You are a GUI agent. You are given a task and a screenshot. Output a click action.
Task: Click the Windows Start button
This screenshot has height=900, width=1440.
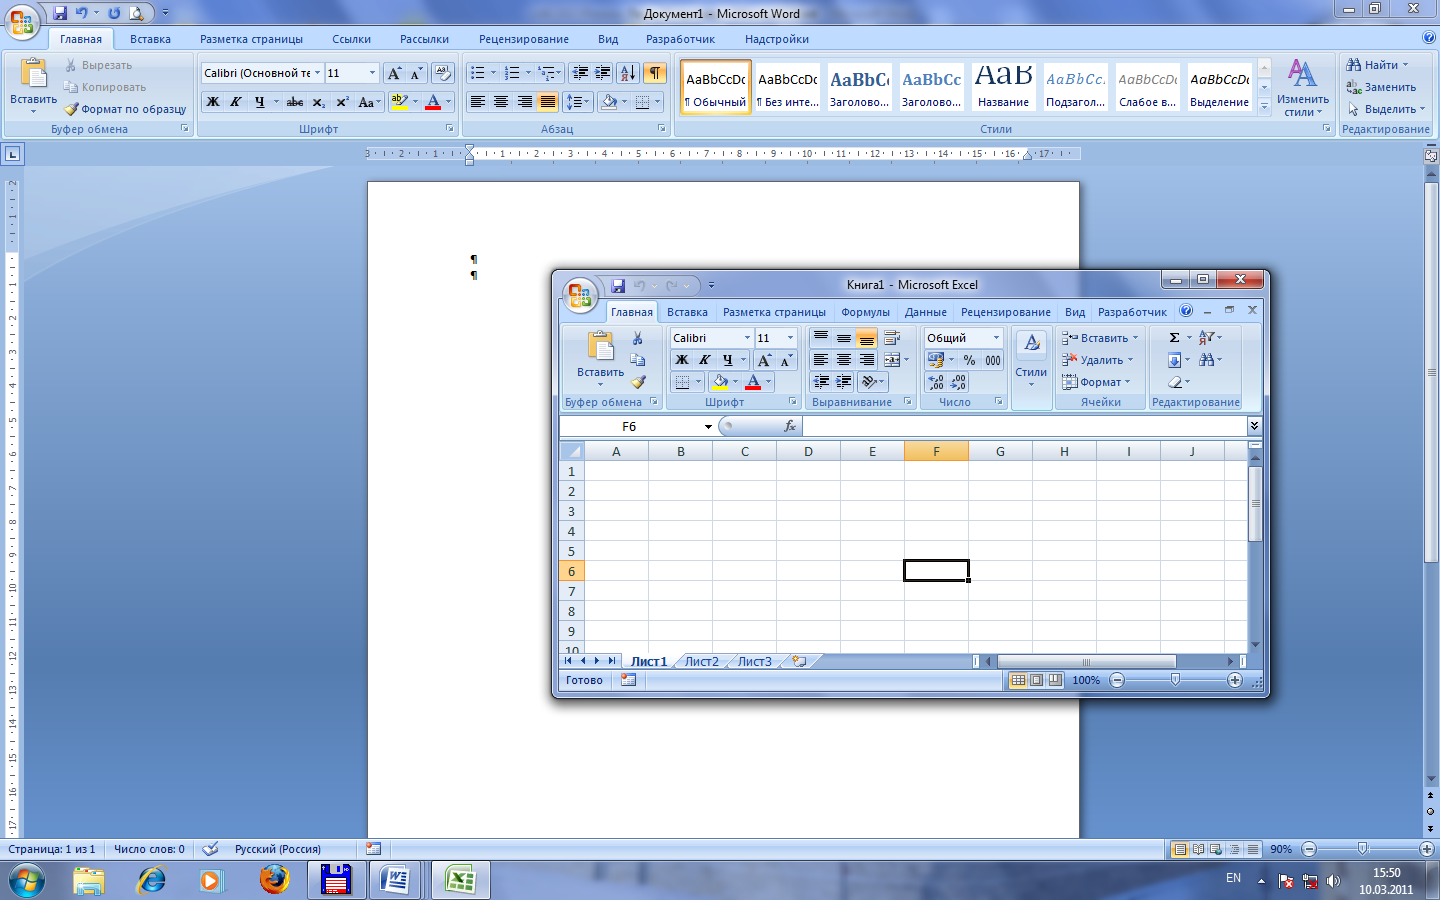point(26,880)
